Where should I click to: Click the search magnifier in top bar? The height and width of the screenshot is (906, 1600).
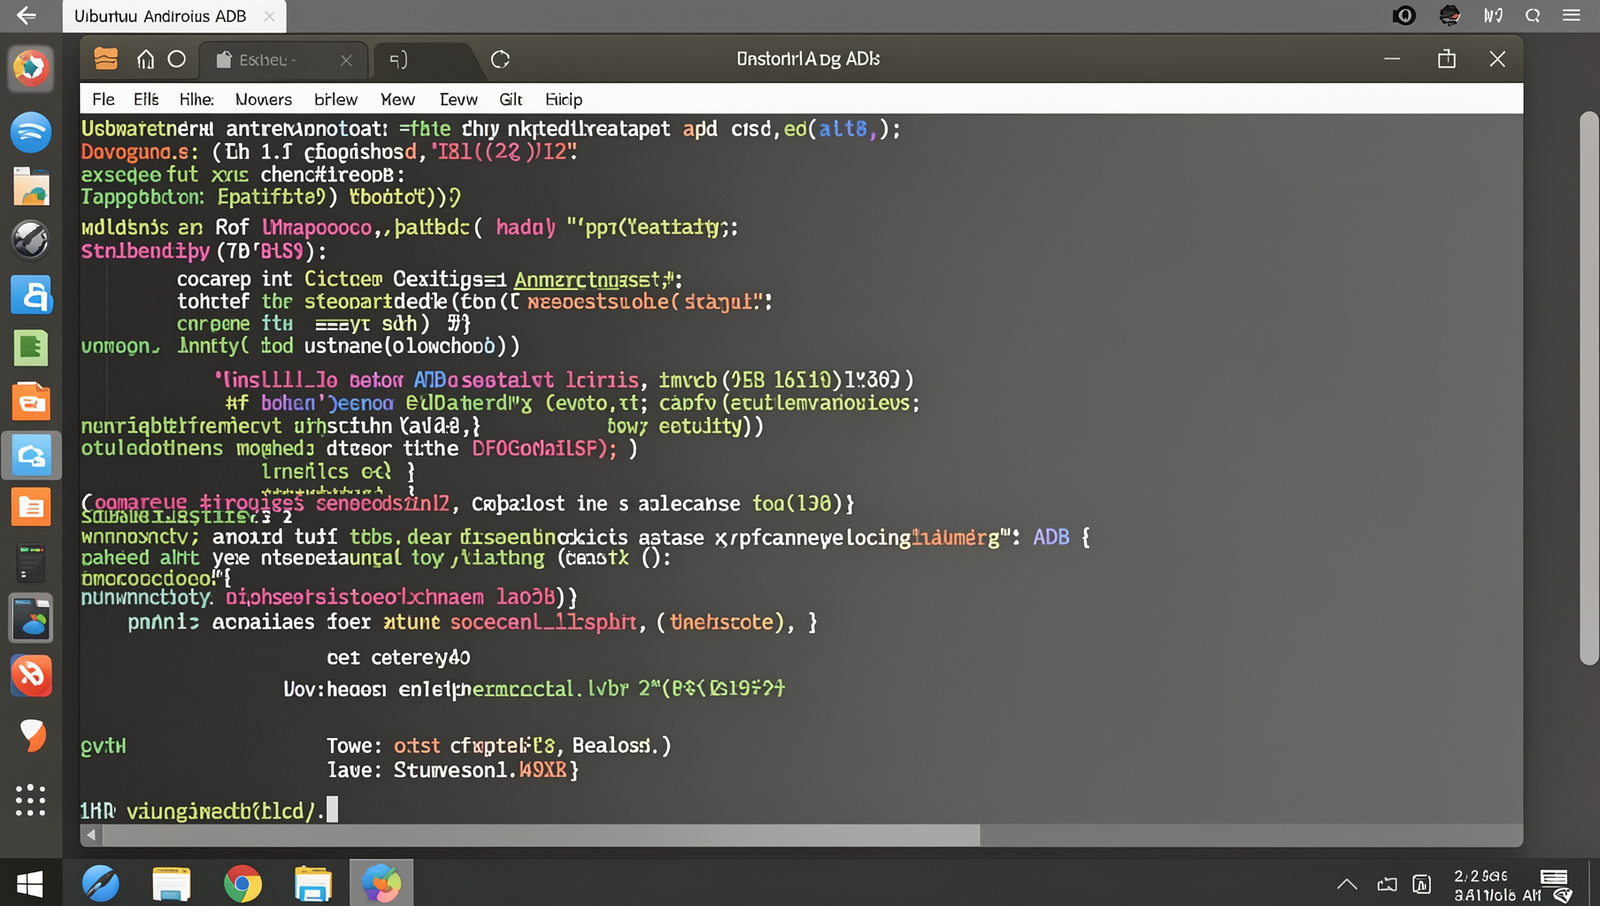[x=1533, y=15]
